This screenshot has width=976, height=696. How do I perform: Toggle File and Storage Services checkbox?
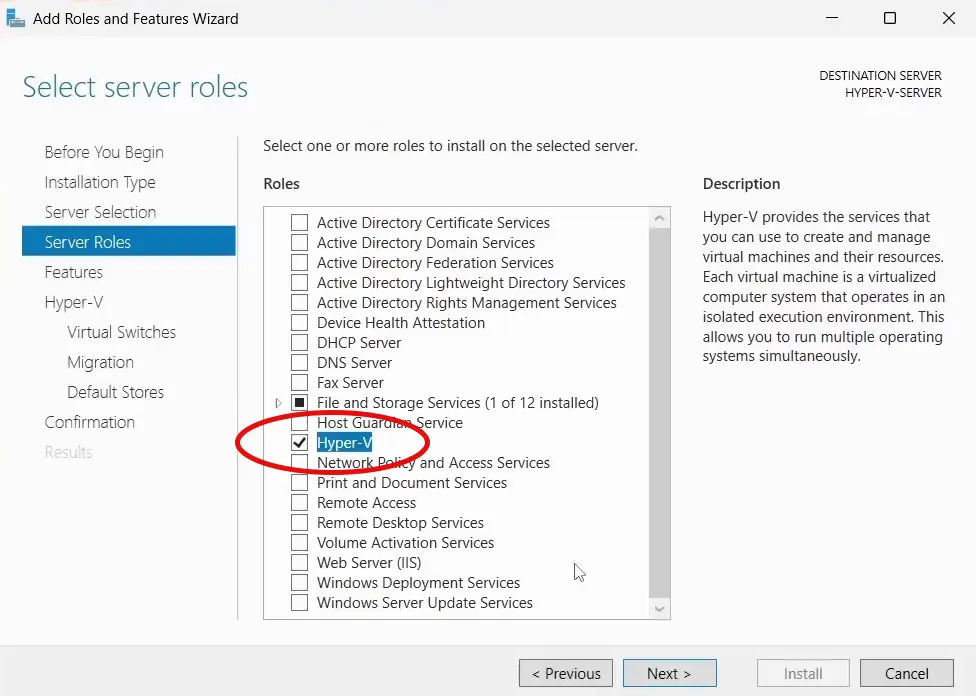tap(299, 402)
